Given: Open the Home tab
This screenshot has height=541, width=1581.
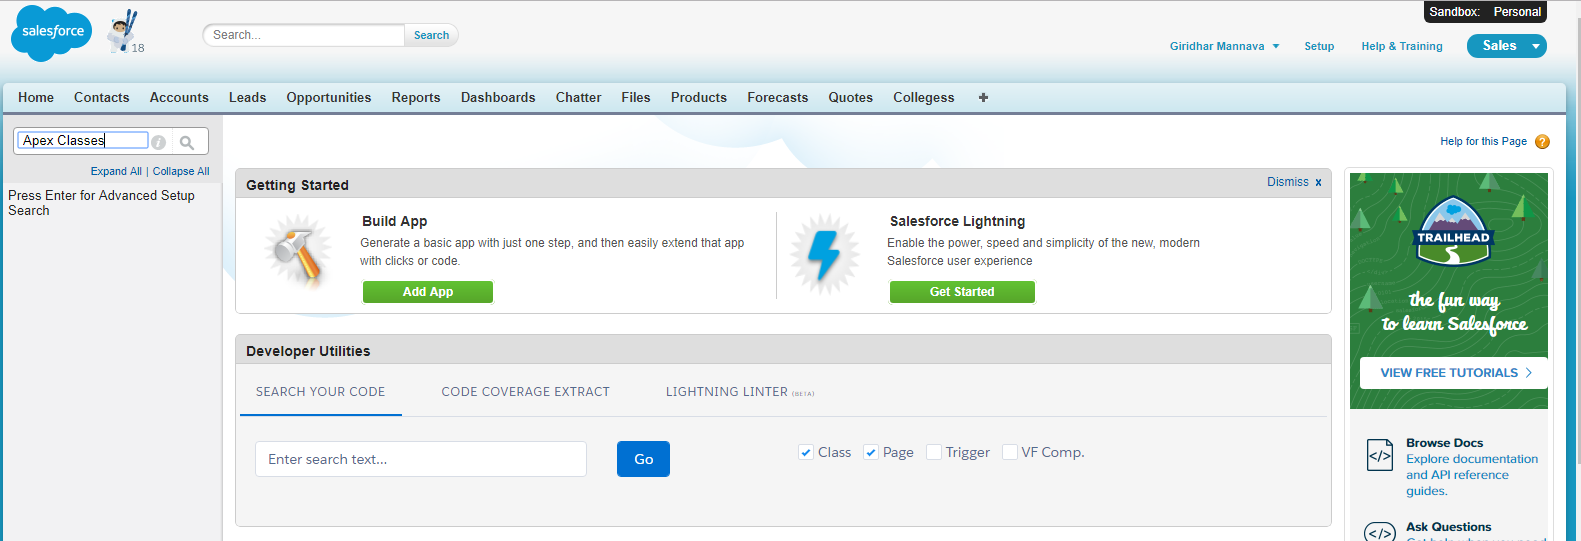Looking at the screenshot, I should click(36, 97).
